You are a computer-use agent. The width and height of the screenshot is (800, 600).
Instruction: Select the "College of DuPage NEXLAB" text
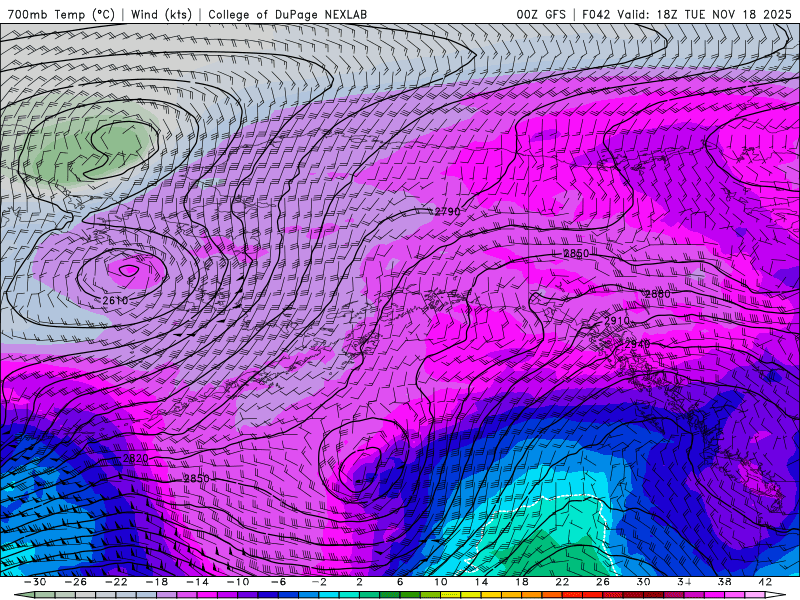(x=287, y=14)
